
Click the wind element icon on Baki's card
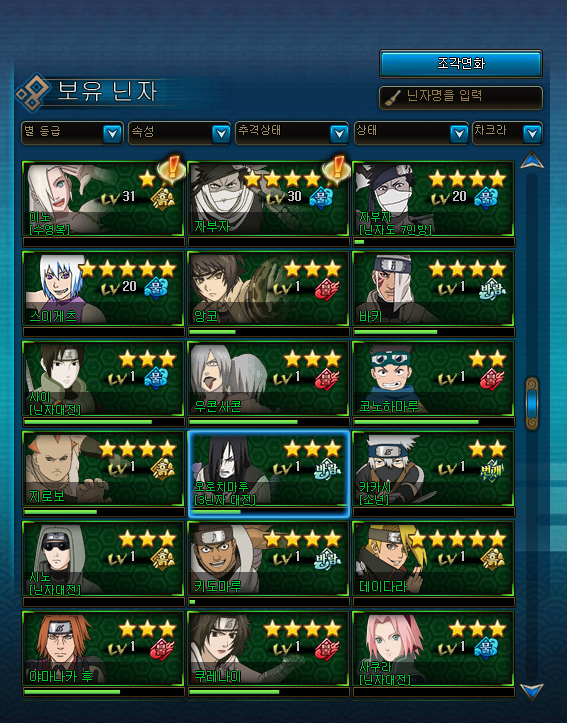[492, 289]
